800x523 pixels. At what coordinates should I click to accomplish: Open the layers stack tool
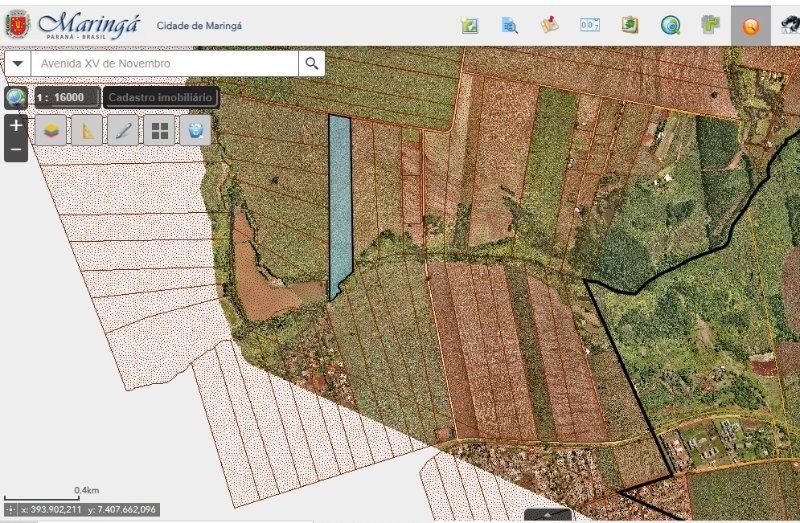coord(52,130)
